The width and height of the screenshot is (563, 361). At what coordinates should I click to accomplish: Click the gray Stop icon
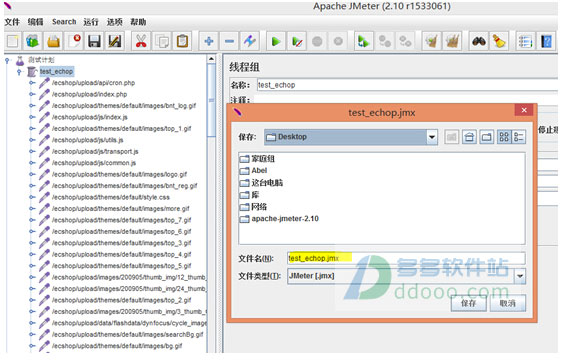coord(317,42)
